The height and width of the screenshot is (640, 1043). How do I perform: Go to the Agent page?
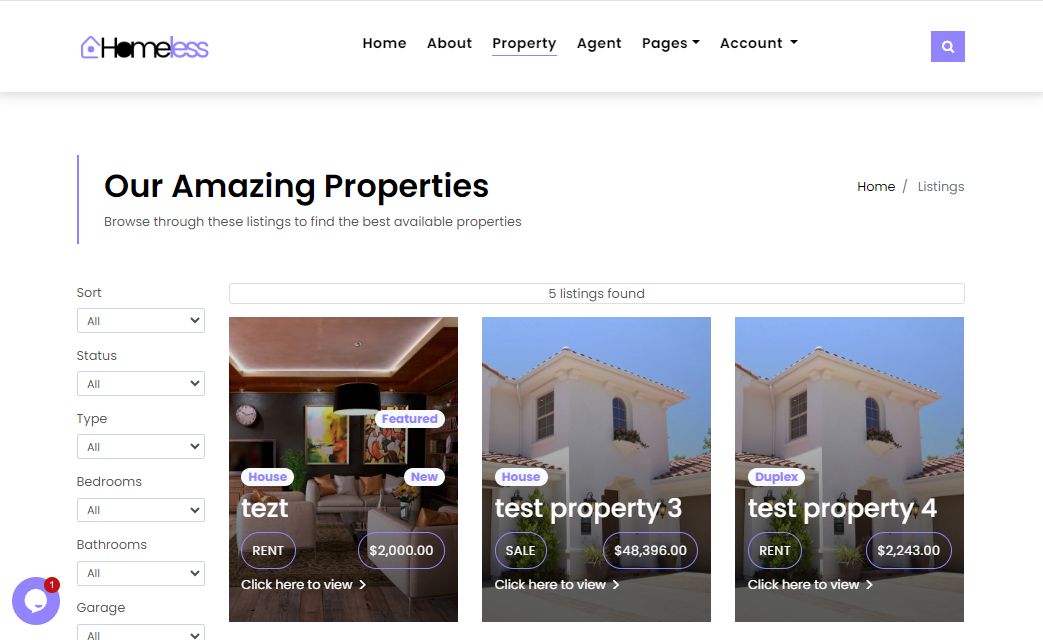(x=599, y=43)
